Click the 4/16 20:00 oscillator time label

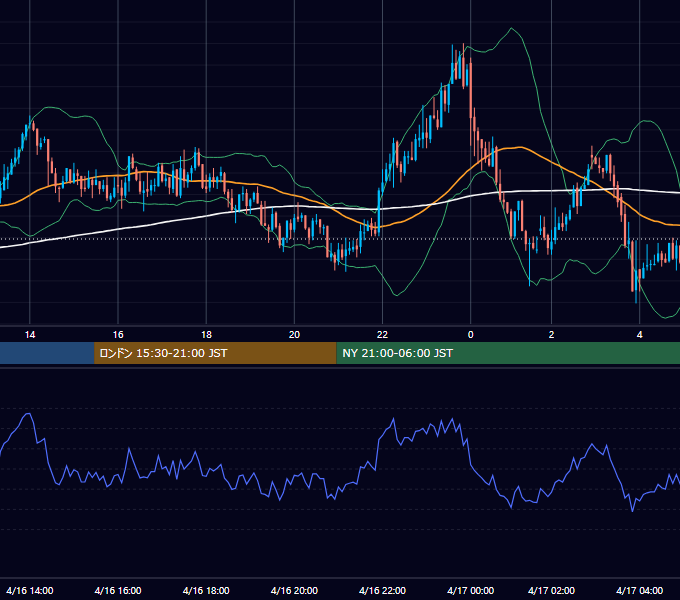pyautogui.click(x=294, y=591)
